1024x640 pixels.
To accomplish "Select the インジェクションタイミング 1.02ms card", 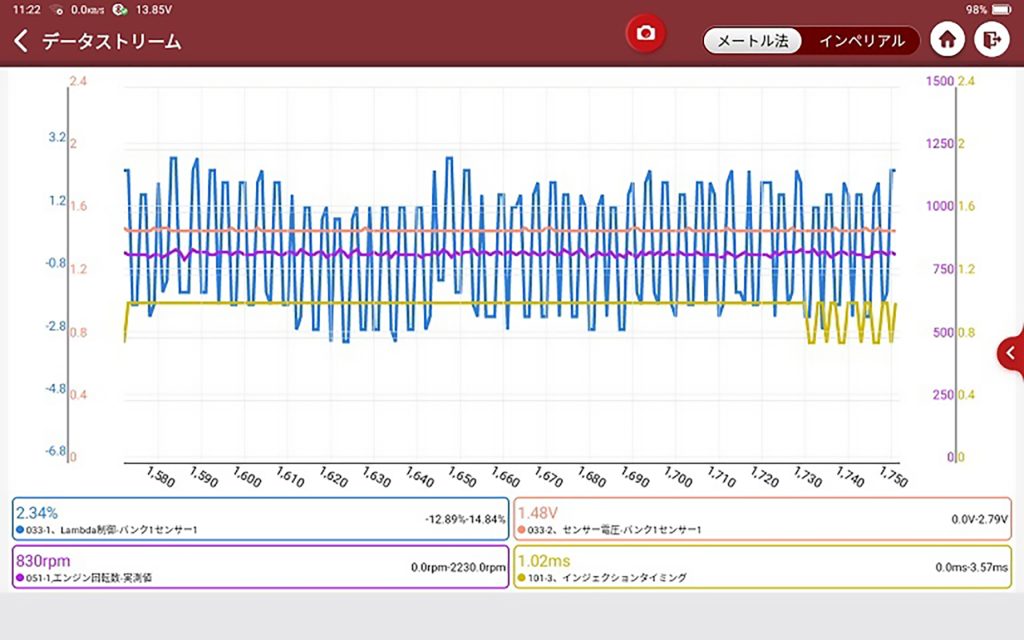I will point(762,567).
